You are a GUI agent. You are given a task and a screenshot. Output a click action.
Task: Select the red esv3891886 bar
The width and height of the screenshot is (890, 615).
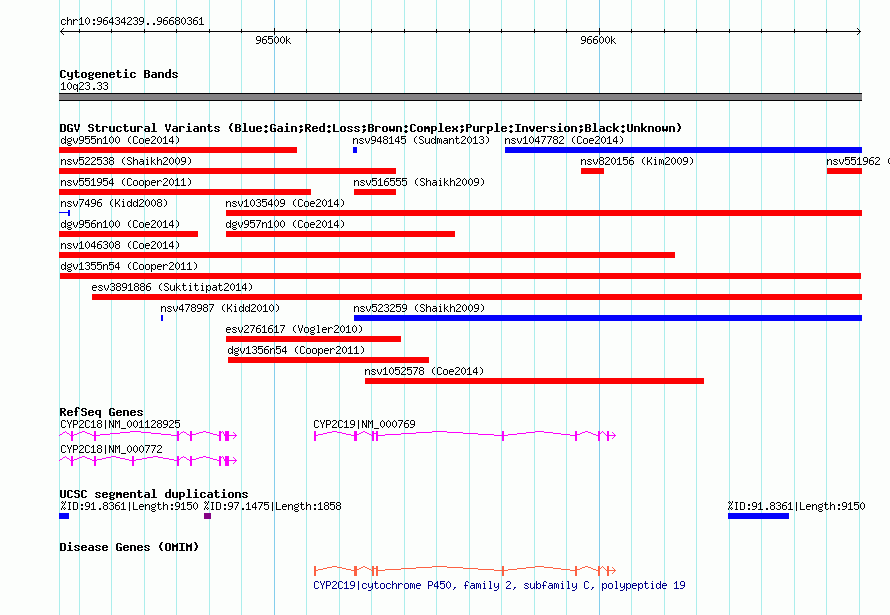(477, 297)
